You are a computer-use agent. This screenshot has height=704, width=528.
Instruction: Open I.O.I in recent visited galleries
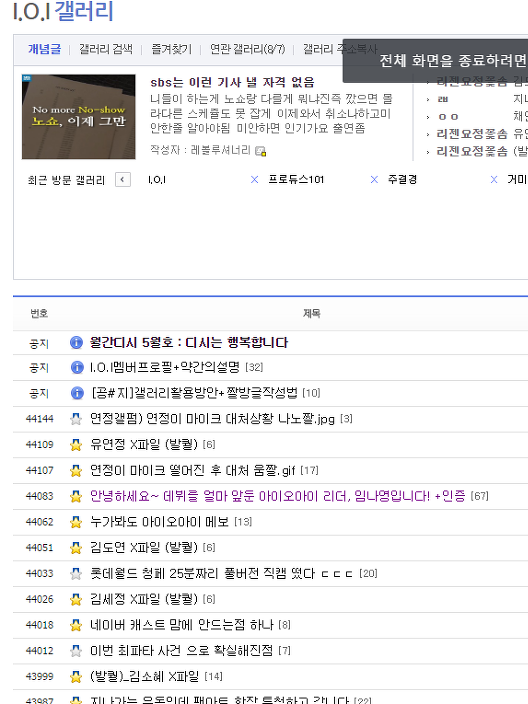click(157, 180)
